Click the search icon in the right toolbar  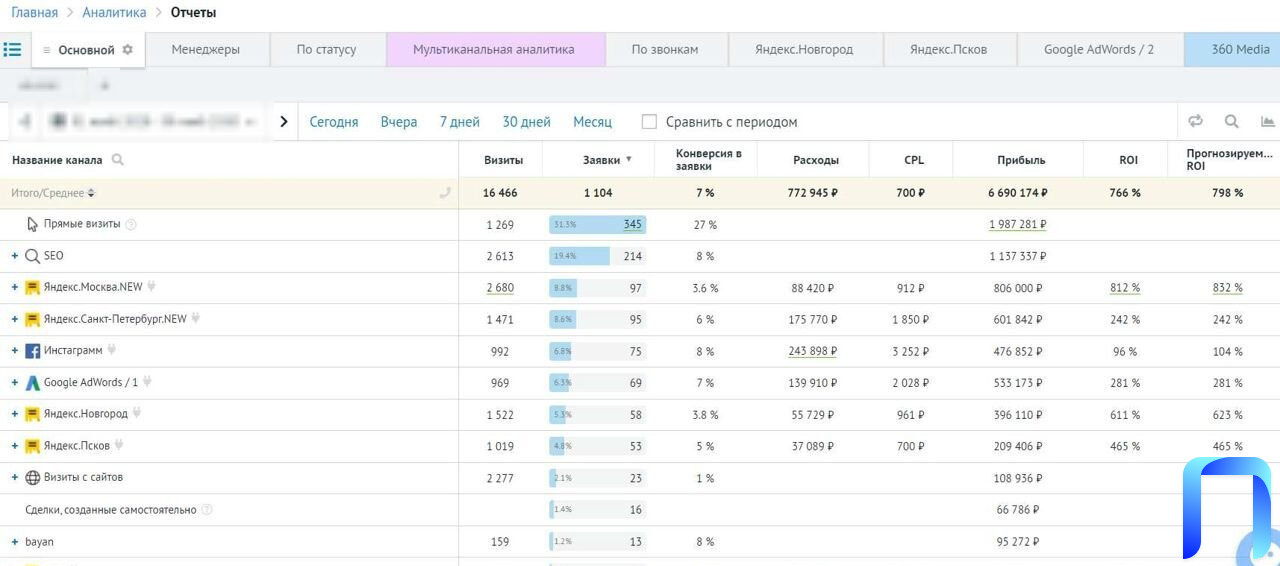1232,121
